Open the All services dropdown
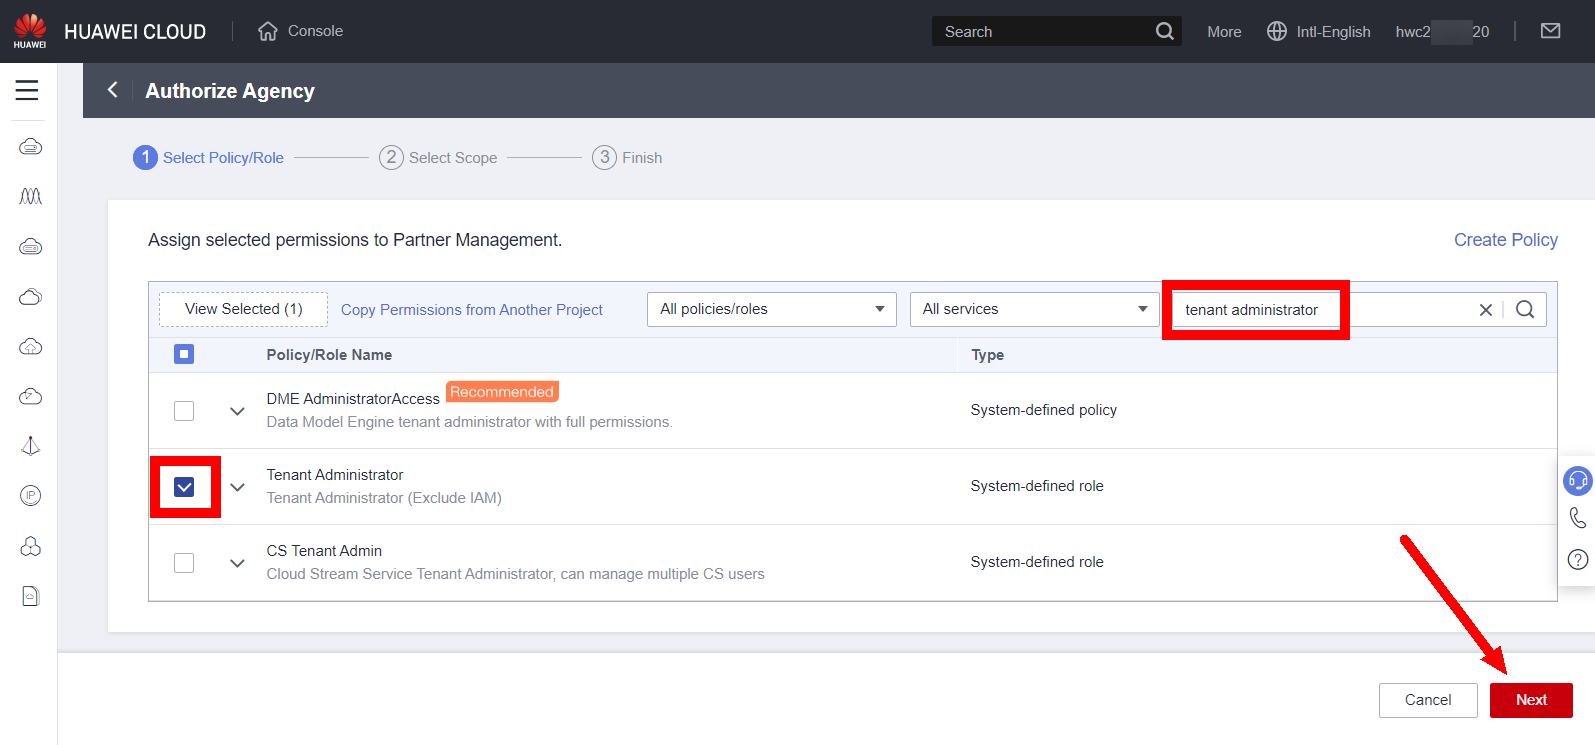1595x745 pixels. (x=1034, y=310)
